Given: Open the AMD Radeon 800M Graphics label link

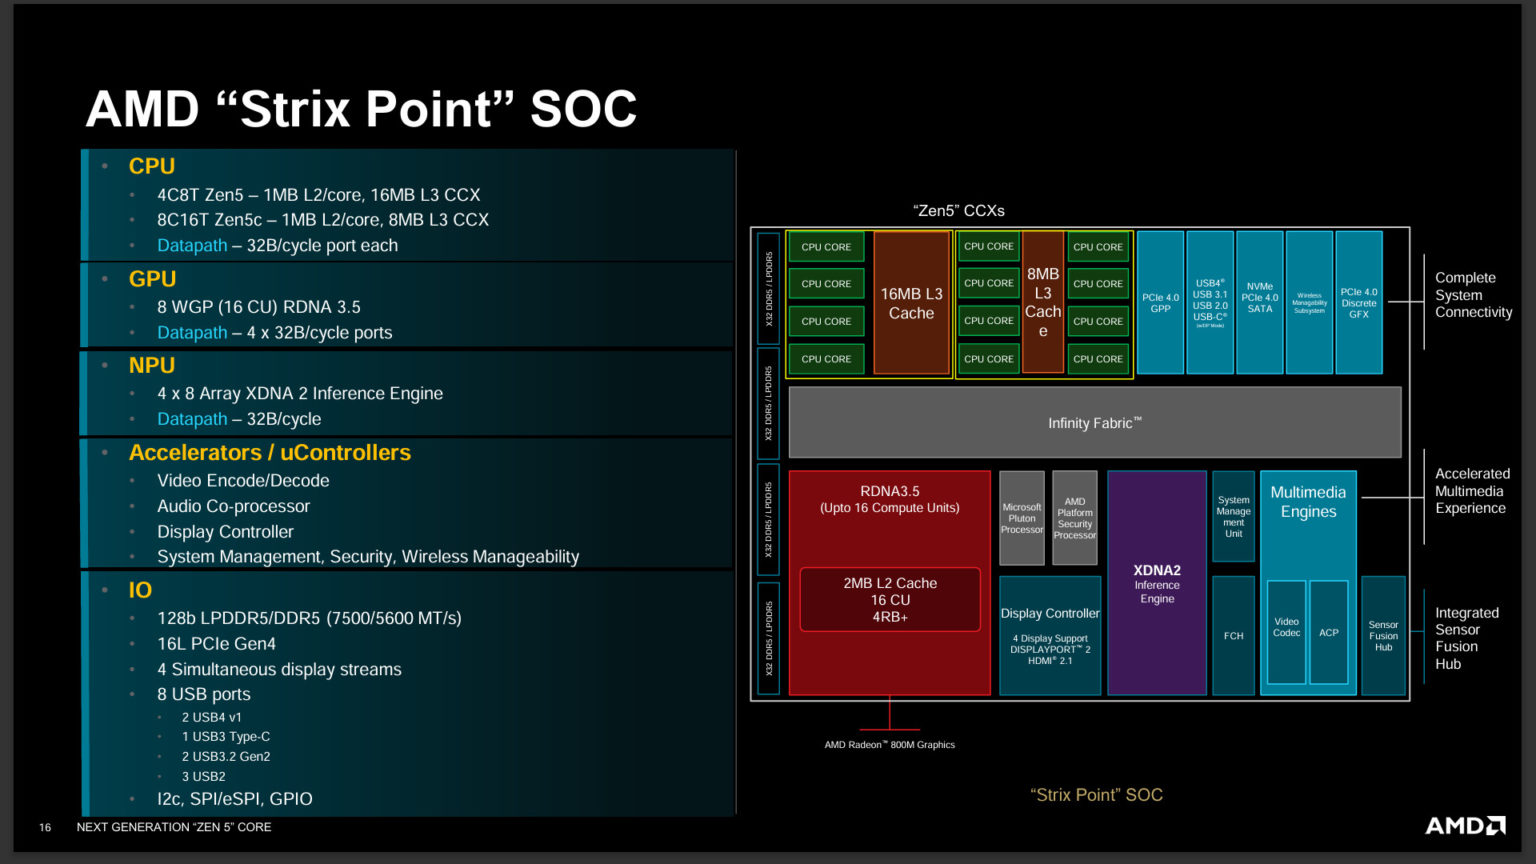Looking at the screenshot, I should tap(889, 744).
